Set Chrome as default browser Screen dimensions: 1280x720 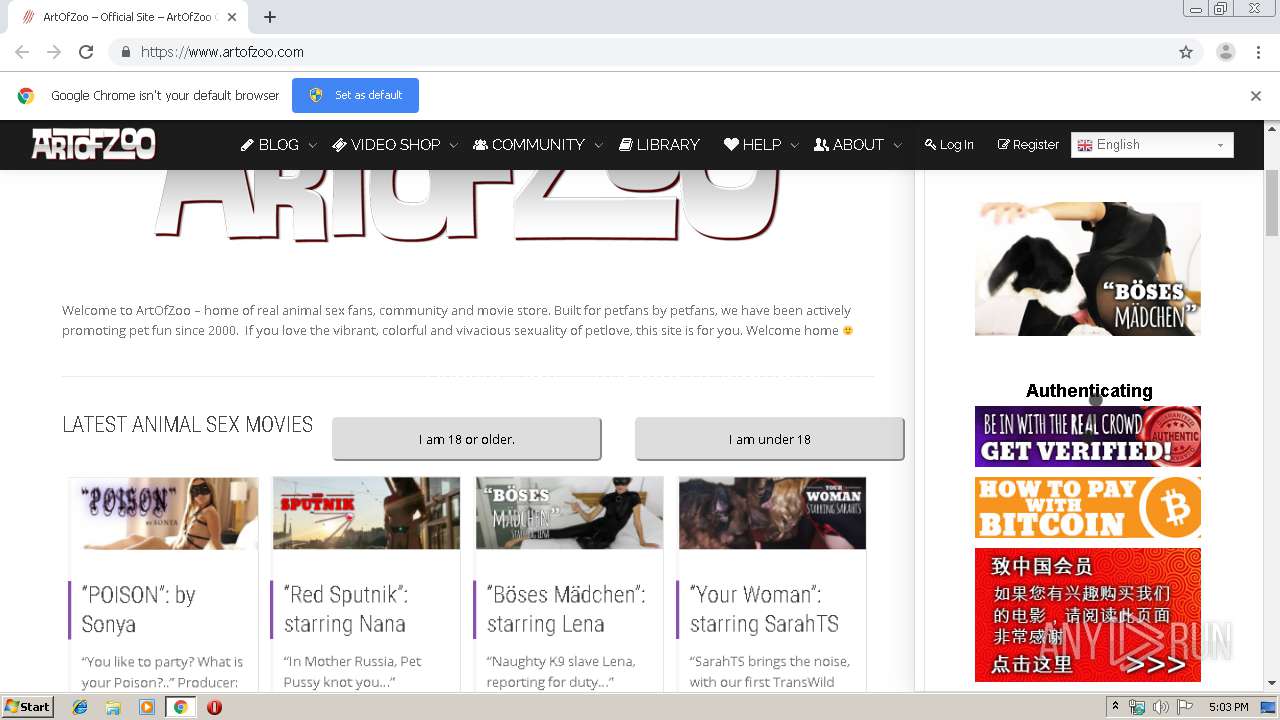pos(355,95)
